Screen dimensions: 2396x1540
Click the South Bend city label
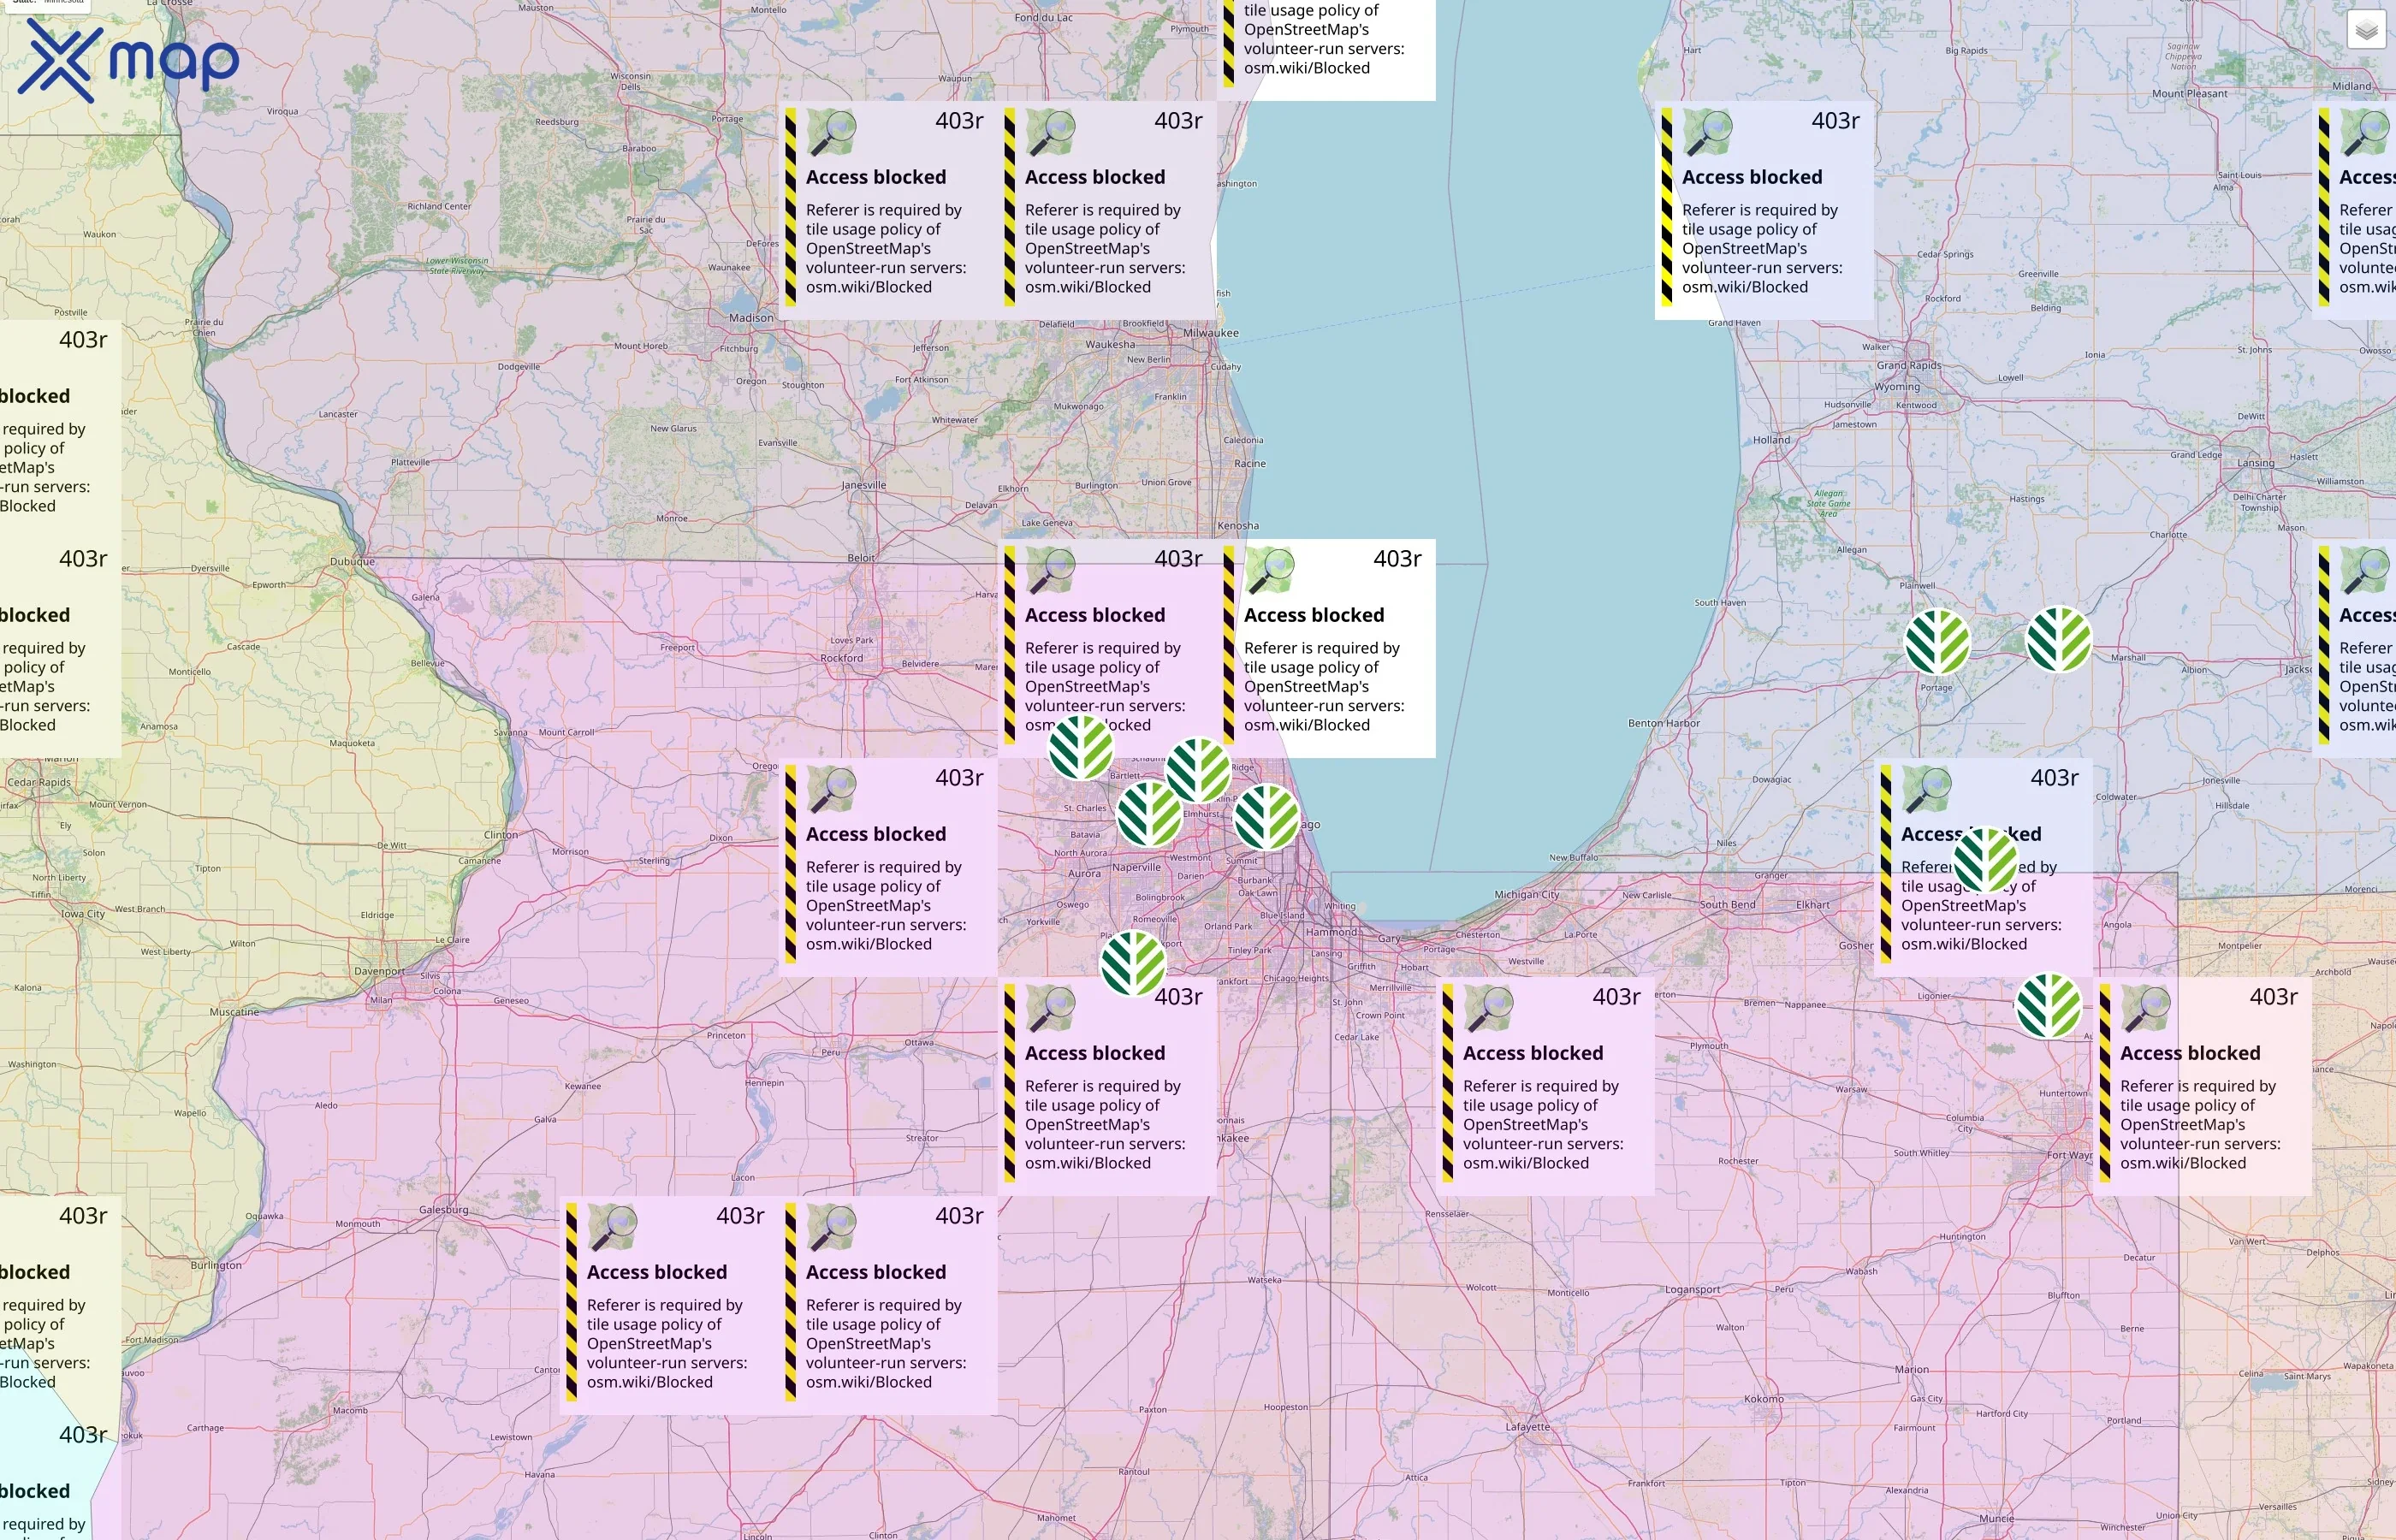tap(1728, 905)
